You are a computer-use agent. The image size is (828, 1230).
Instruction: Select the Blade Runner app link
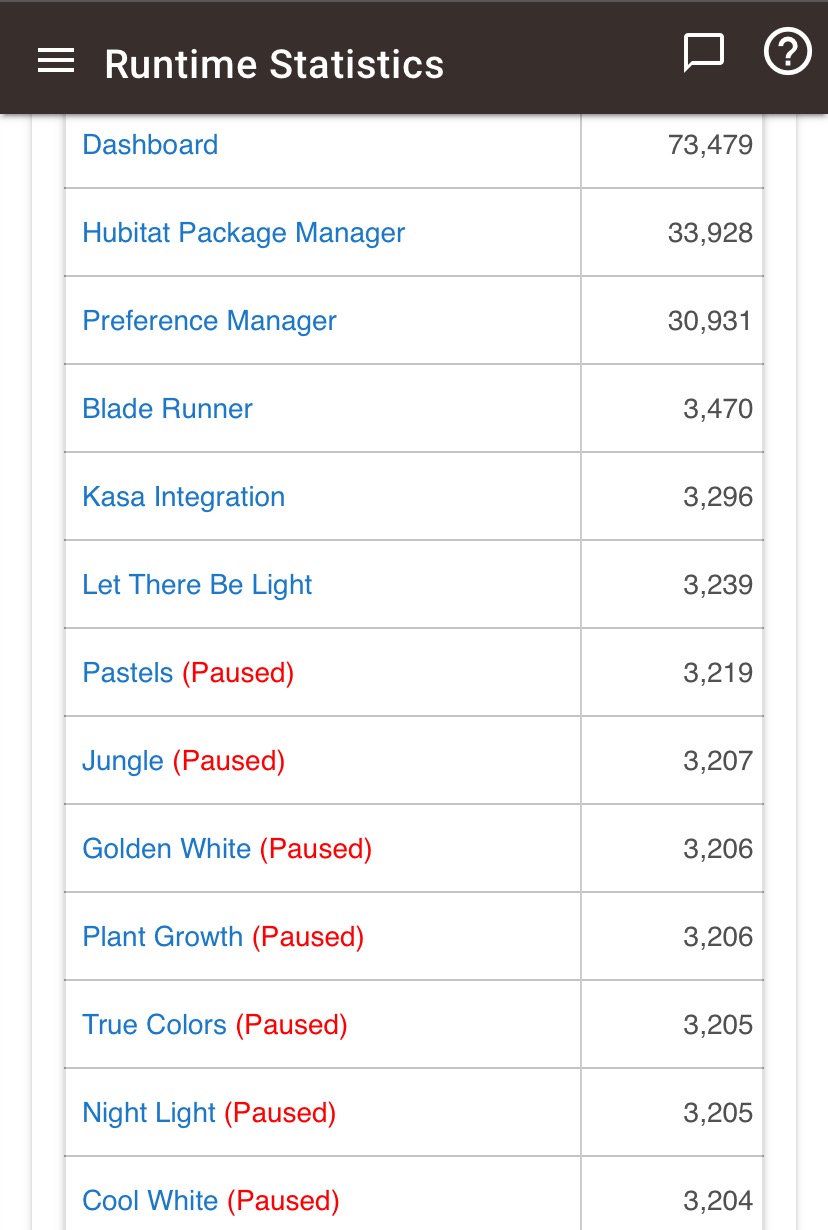point(168,409)
